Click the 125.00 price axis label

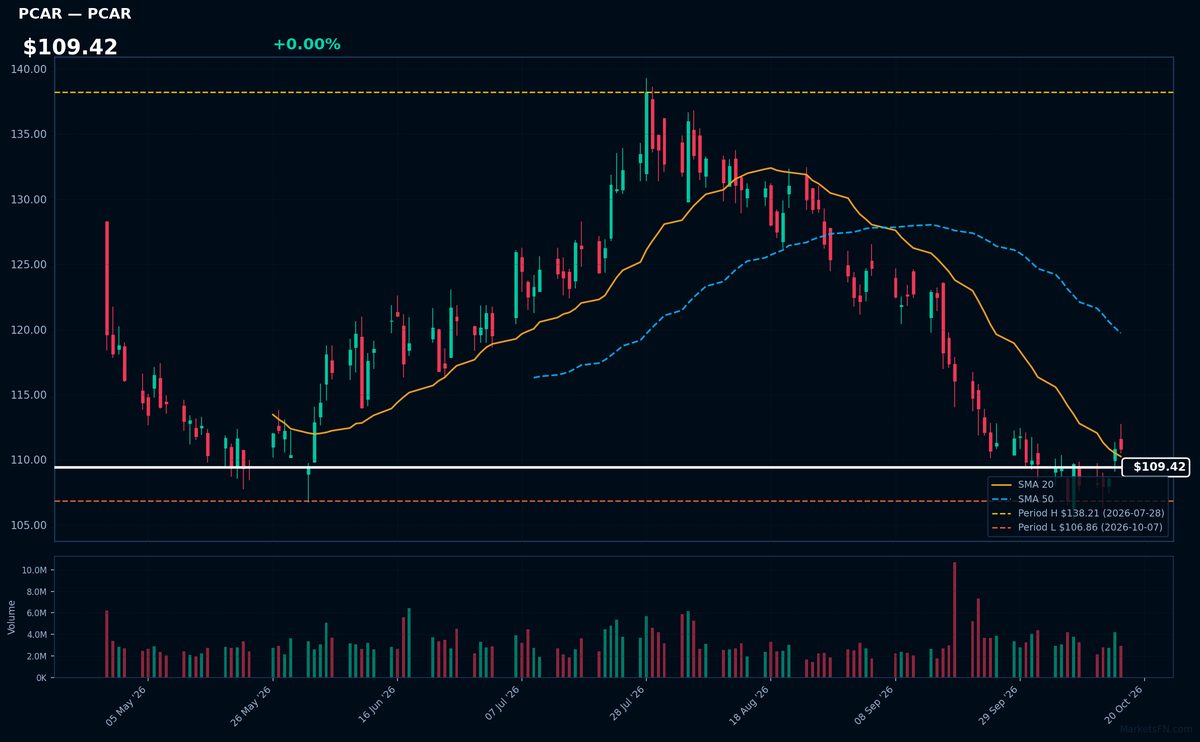(30, 264)
